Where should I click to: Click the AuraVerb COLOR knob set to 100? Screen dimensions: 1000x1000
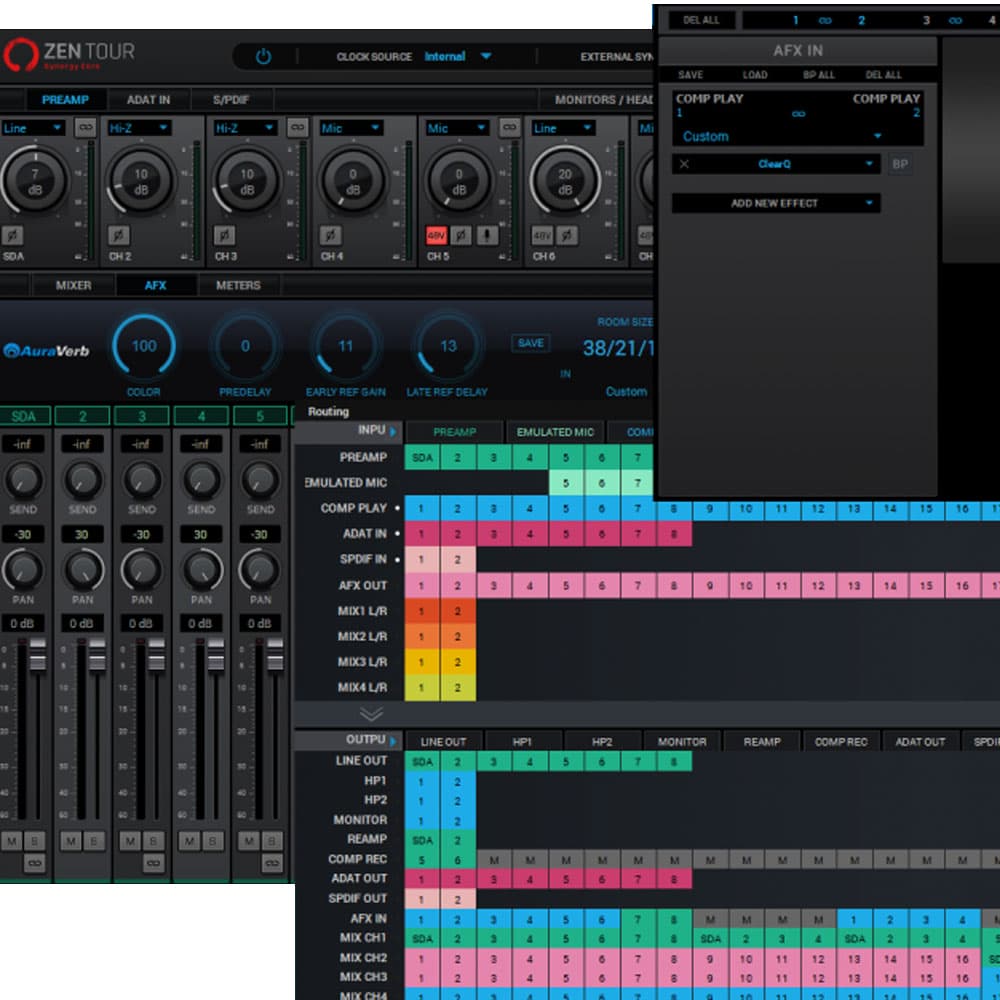(x=143, y=346)
